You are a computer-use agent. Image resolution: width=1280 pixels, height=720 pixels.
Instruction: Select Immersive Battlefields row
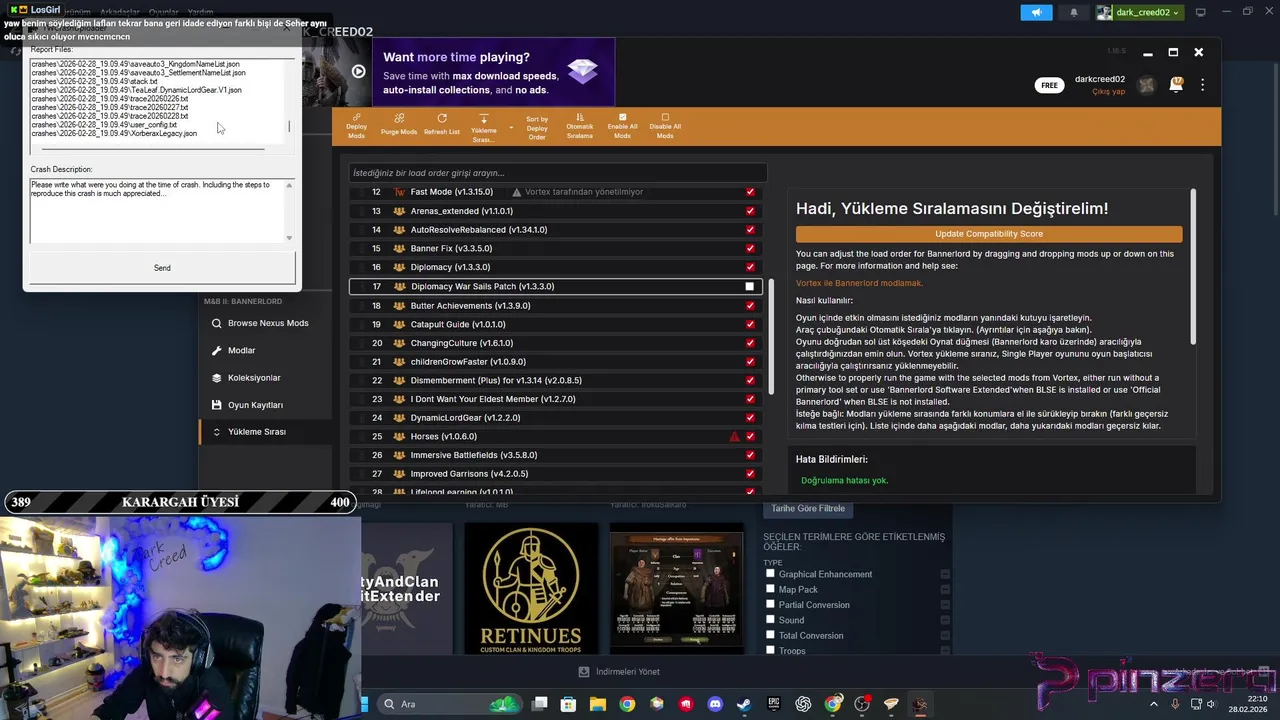555,455
